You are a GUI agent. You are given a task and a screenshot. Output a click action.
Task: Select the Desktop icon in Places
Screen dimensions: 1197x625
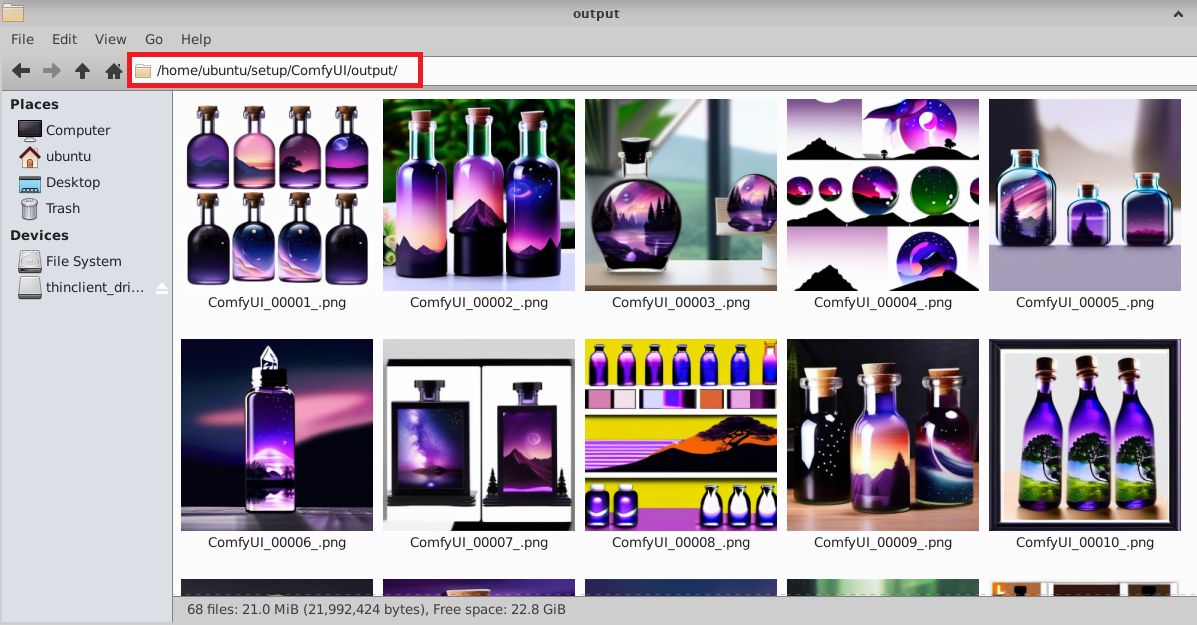30,183
